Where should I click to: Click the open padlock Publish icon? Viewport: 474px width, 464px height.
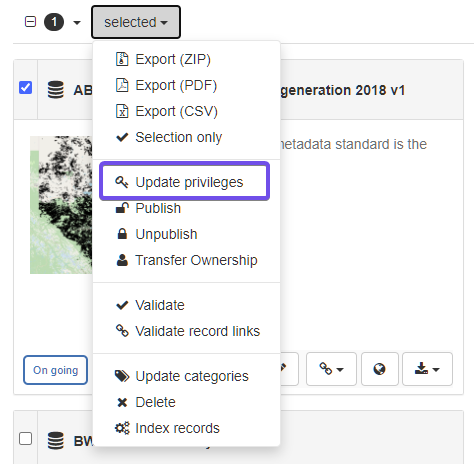[x=122, y=208]
